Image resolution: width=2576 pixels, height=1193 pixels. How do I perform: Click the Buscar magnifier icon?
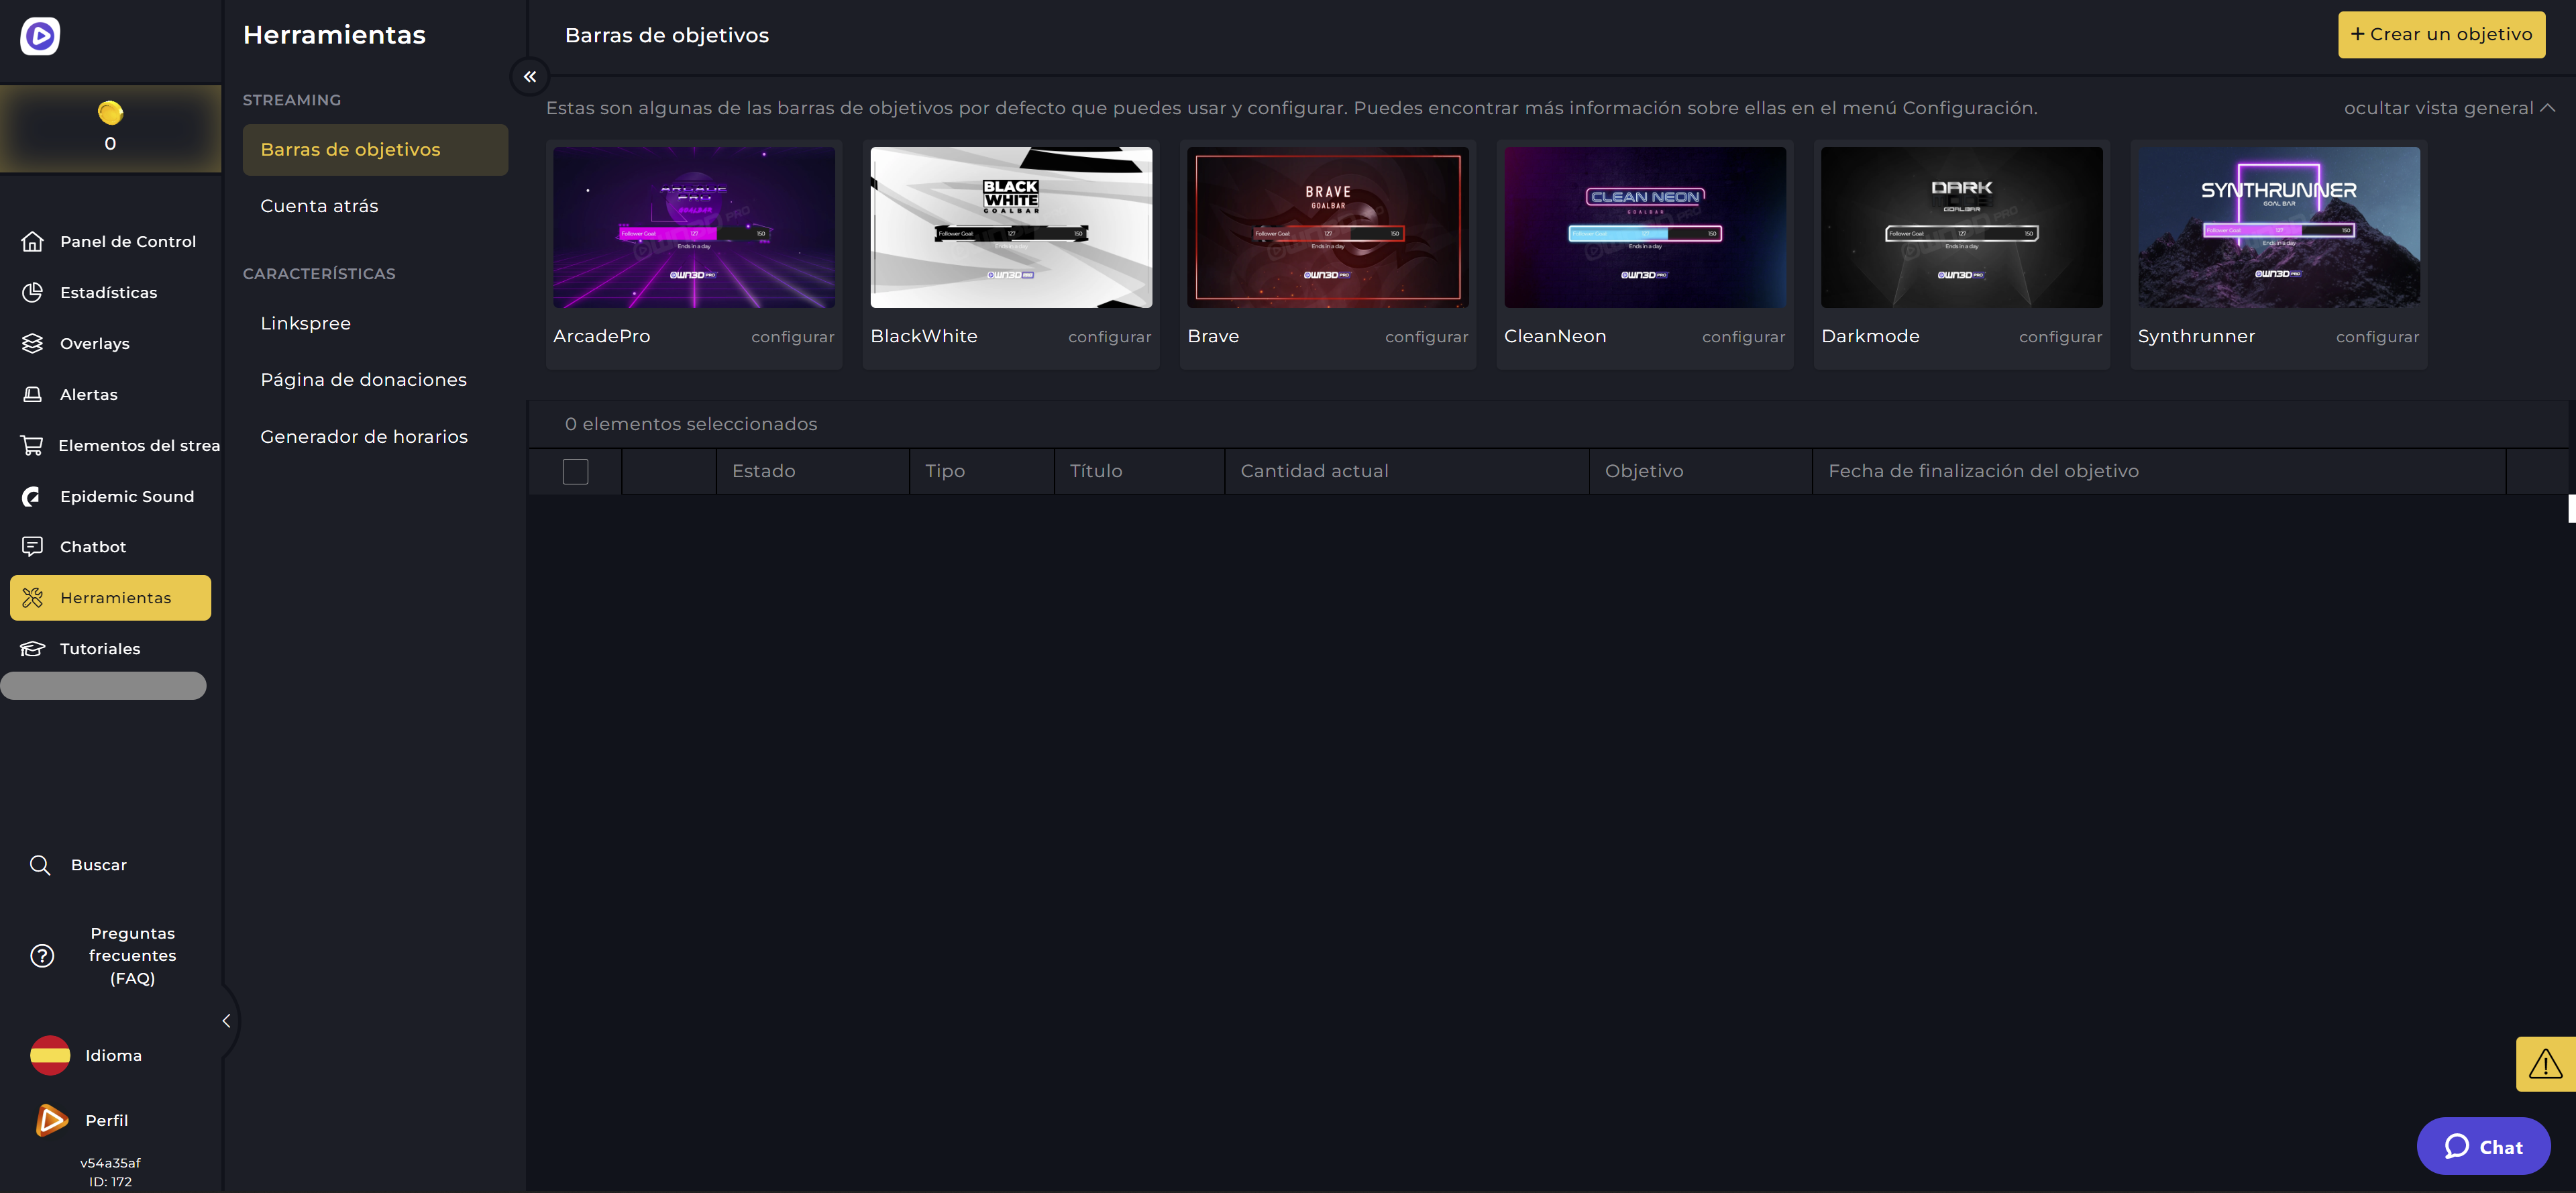[x=40, y=864]
